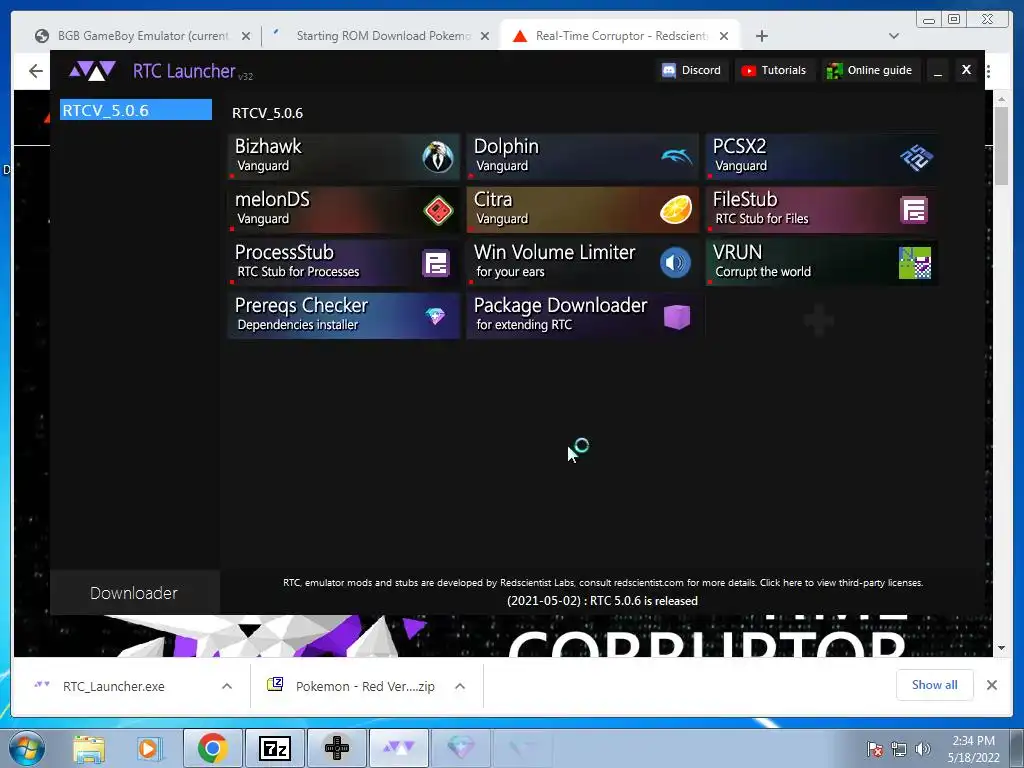Open Windows Media Player from the taskbar

(x=148, y=748)
